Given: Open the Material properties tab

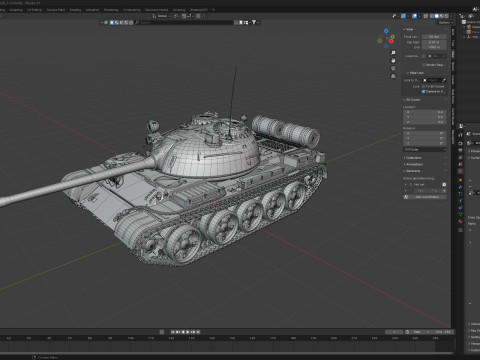Looking at the screenshot, I should point(460,221).
